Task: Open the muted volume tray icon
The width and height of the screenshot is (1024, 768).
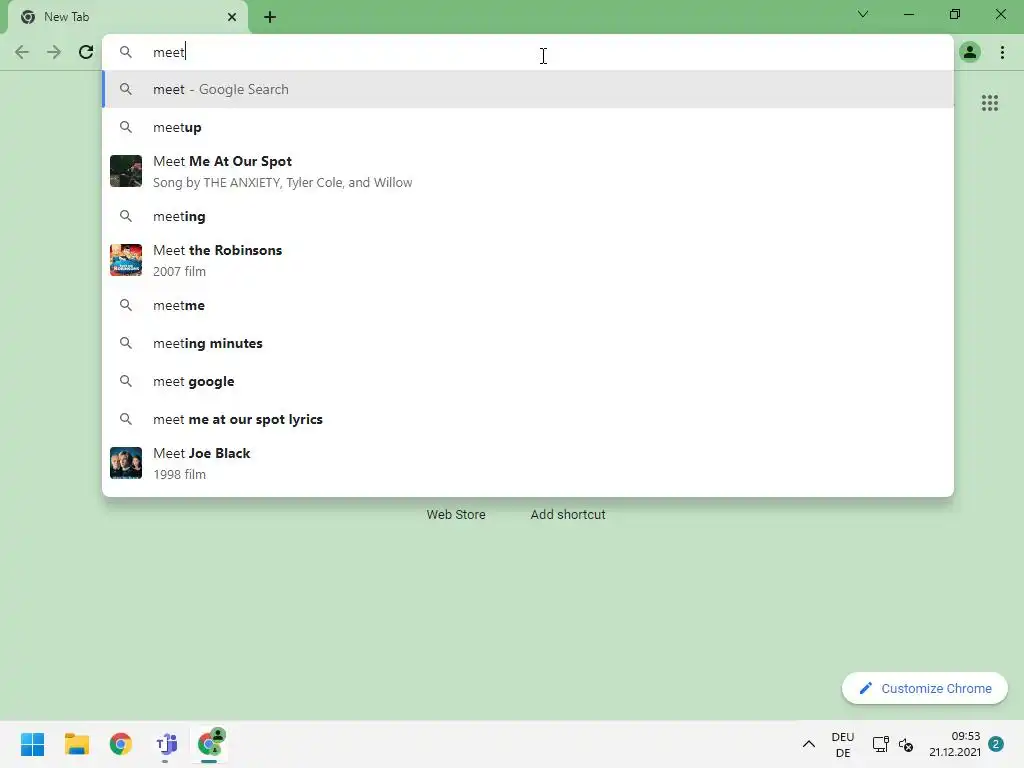Action: point(906,744)
